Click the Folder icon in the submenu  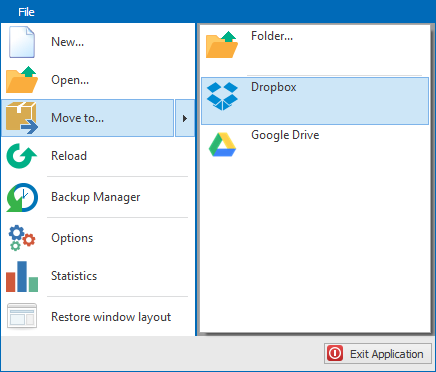point(222,44)
